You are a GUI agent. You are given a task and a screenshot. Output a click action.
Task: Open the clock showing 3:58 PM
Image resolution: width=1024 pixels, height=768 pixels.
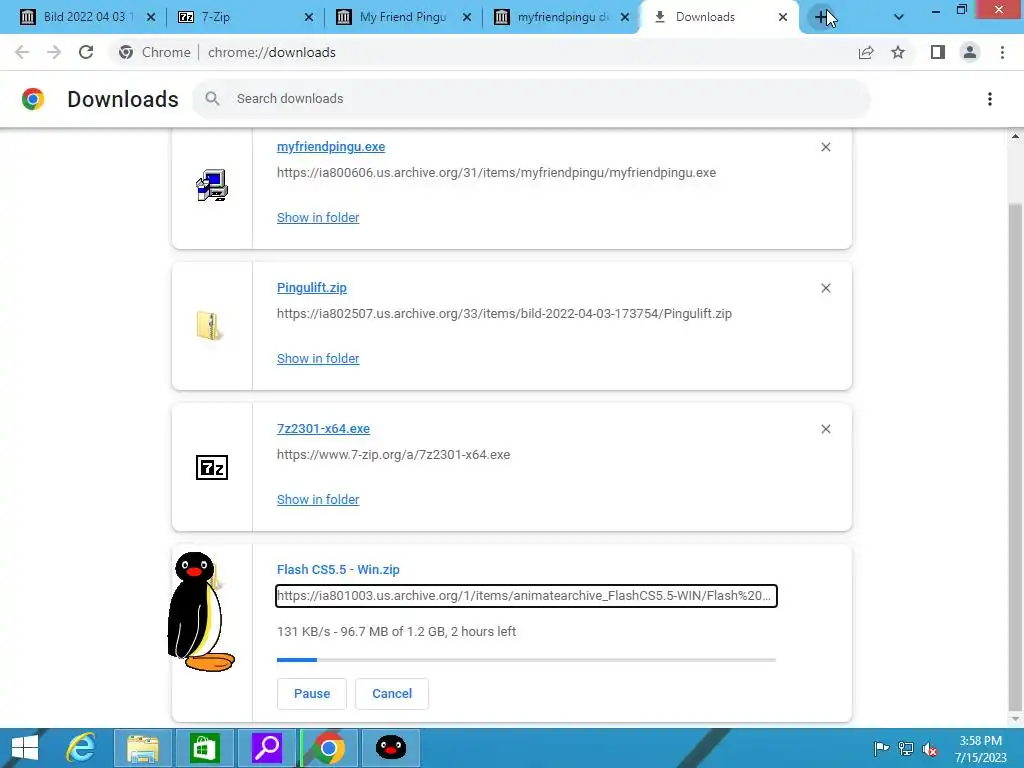point(980,749)
